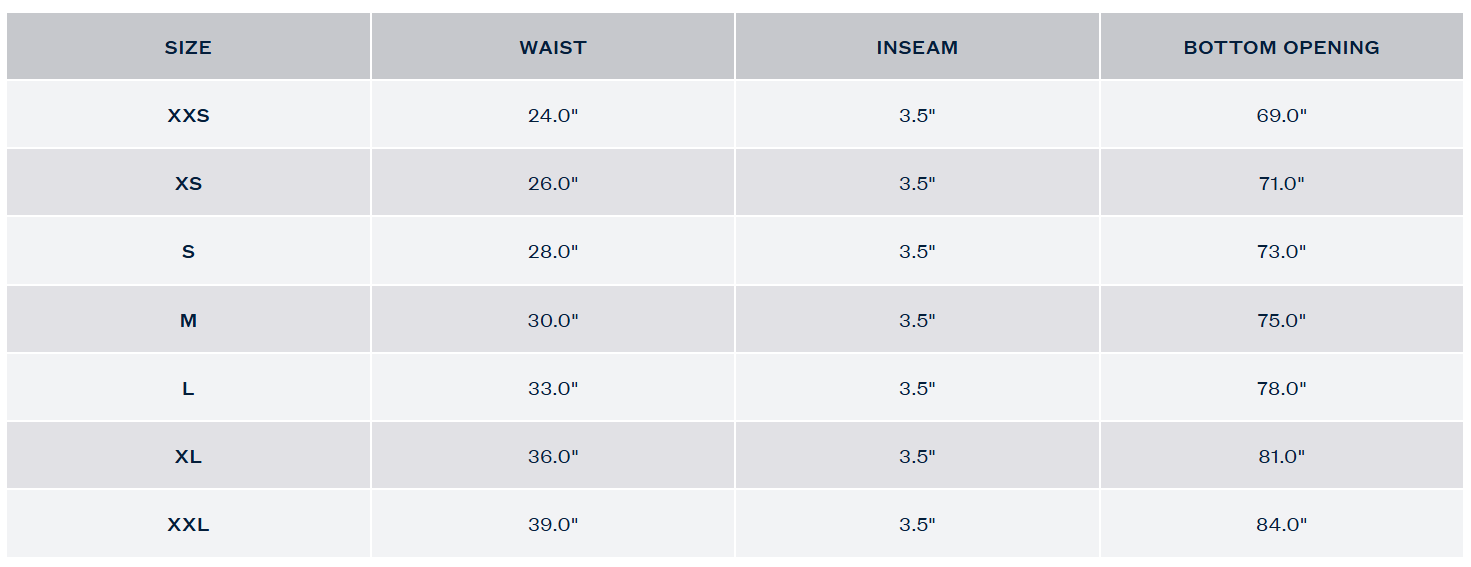Click the 33.0" waist cell

[553, 388]
